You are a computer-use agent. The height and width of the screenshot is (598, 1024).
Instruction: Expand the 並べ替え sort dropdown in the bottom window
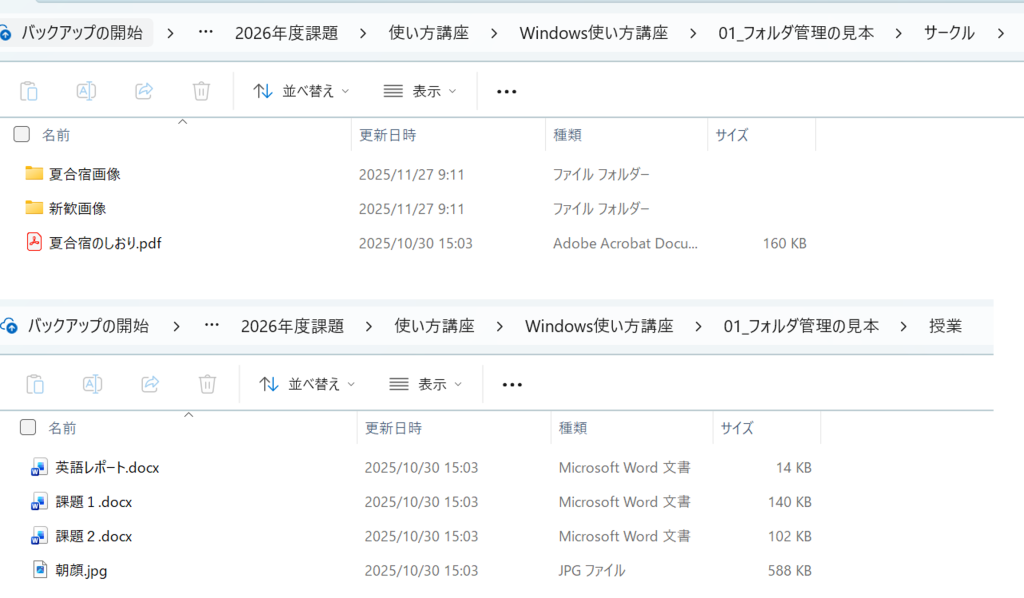[307, 384]
